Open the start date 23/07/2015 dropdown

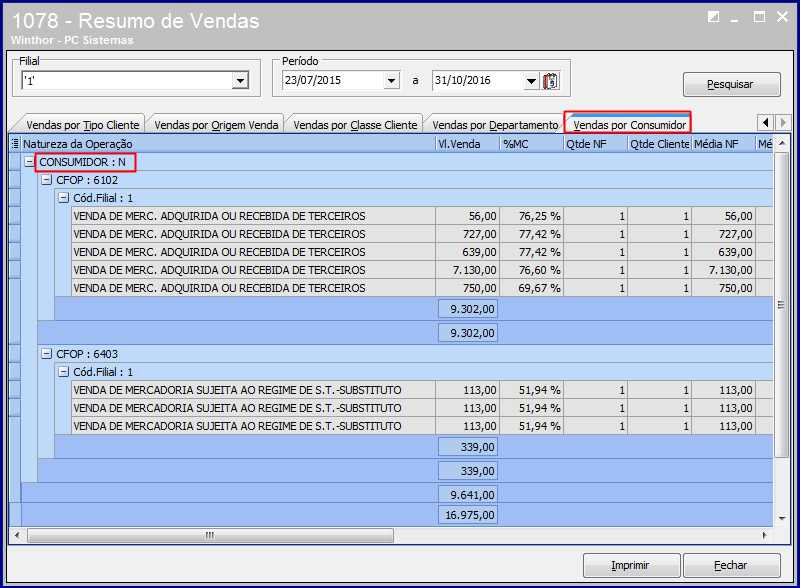[x=391, y=81]
